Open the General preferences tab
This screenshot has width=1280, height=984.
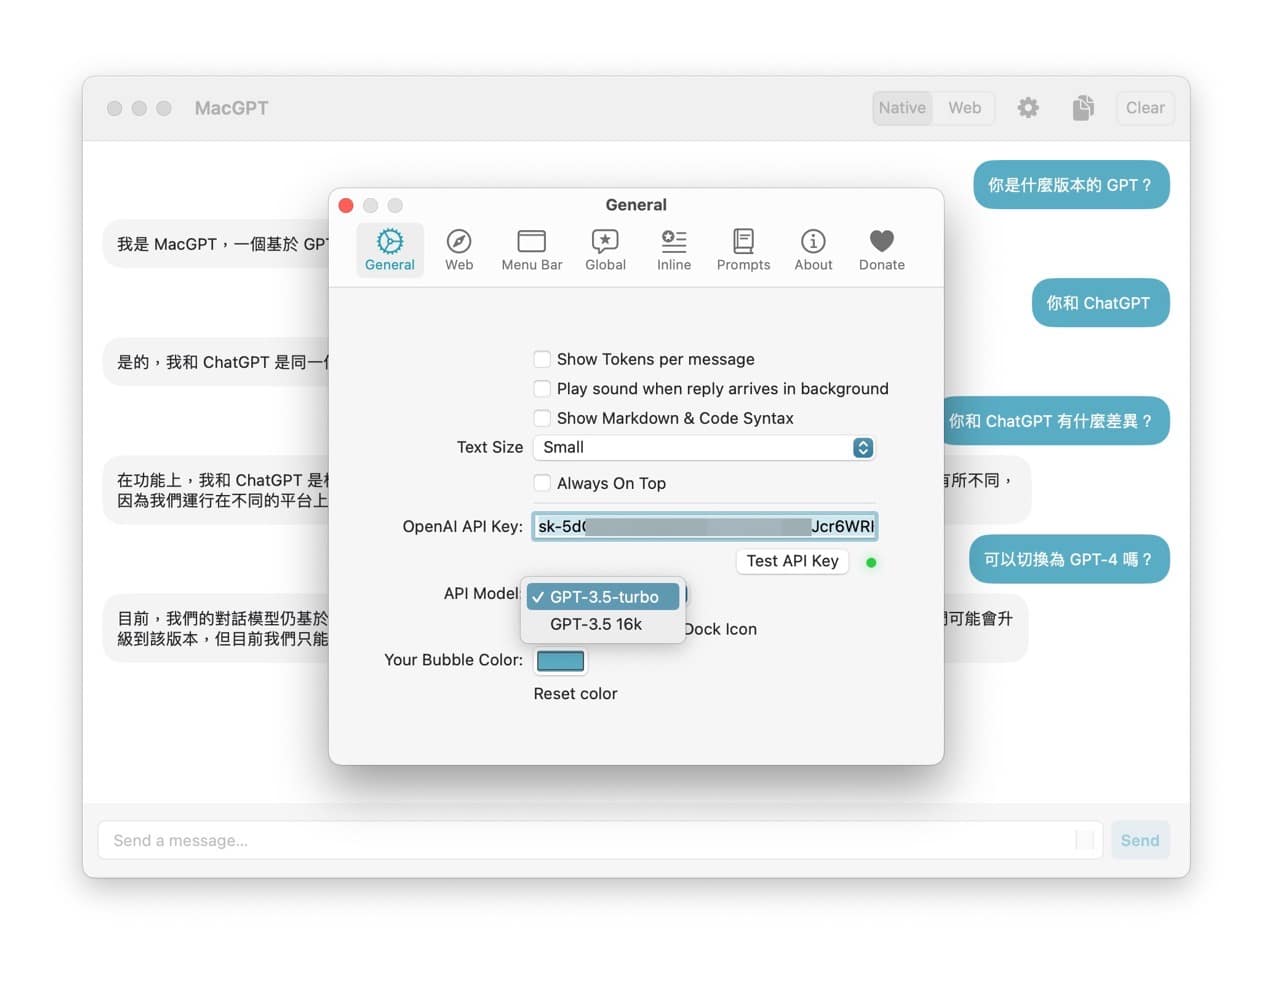tap(389, 250)
